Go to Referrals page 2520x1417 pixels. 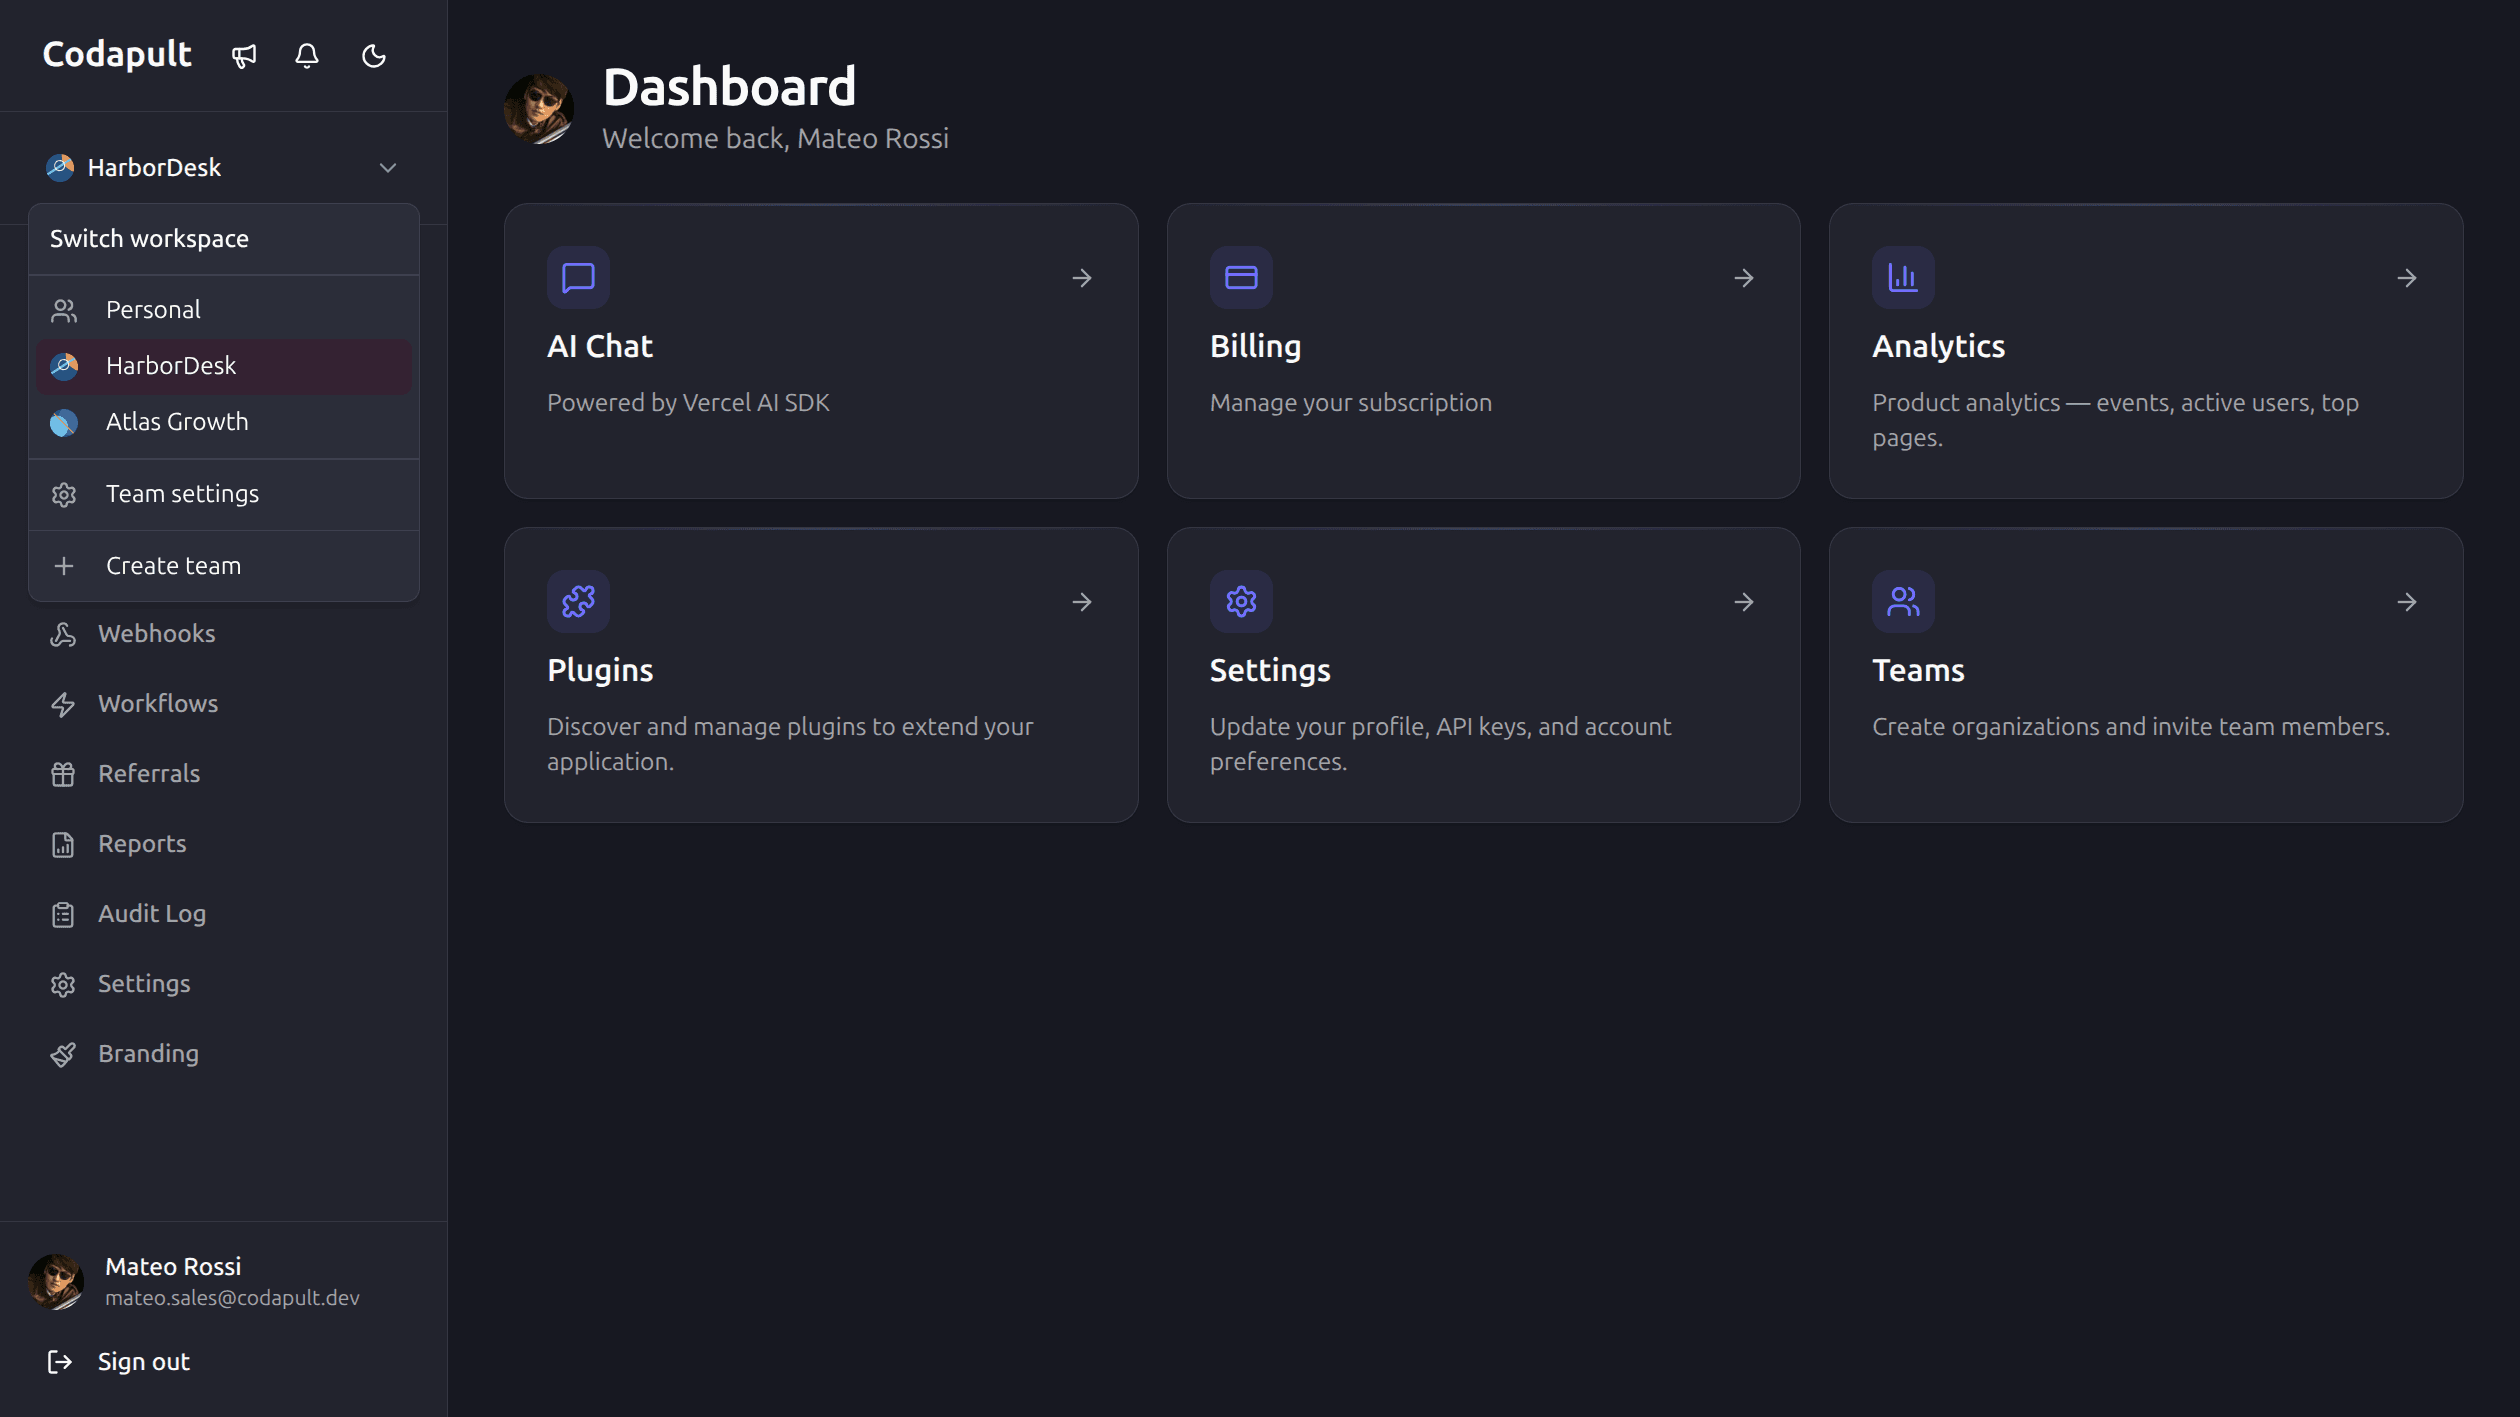[224, 774]
